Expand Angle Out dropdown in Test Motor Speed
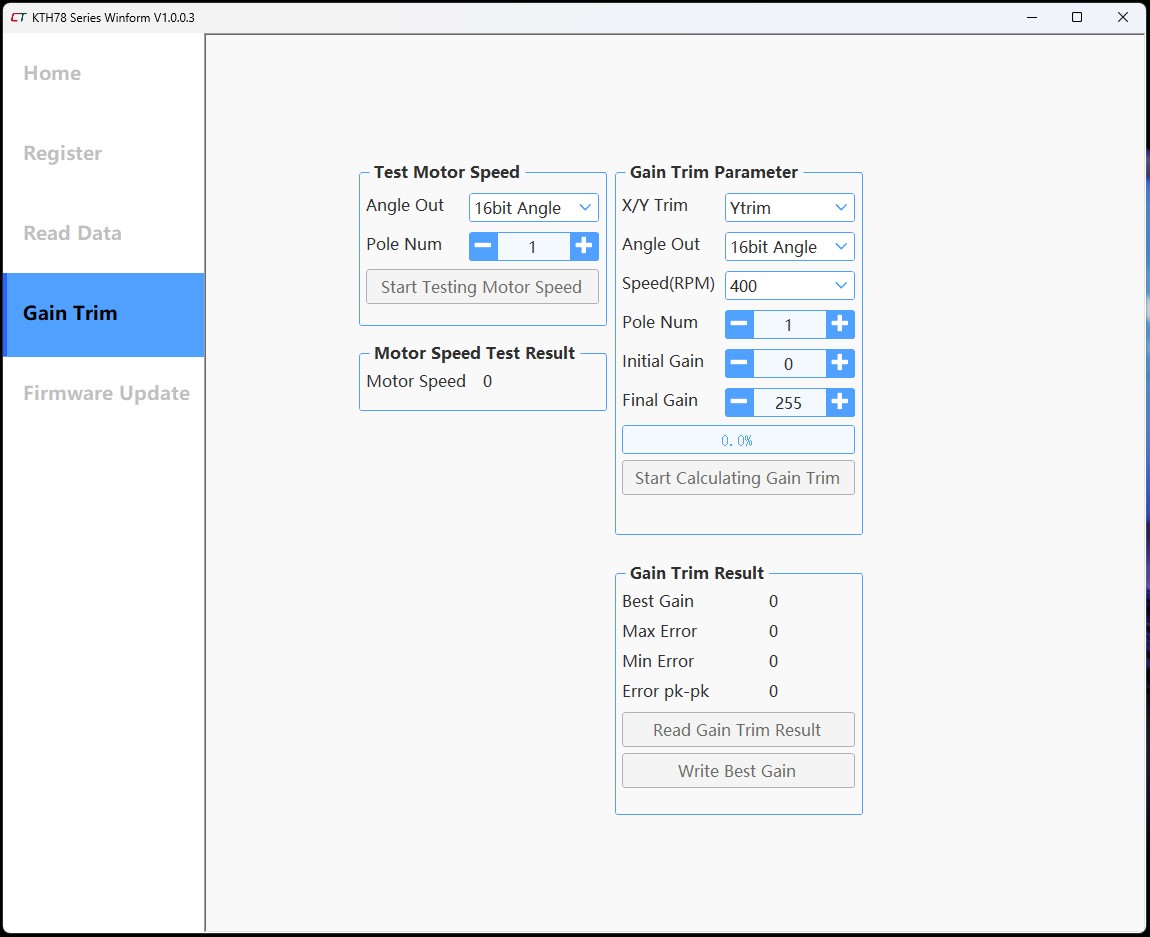Viewport: 1150px width, 937px height. click(533, 208)
